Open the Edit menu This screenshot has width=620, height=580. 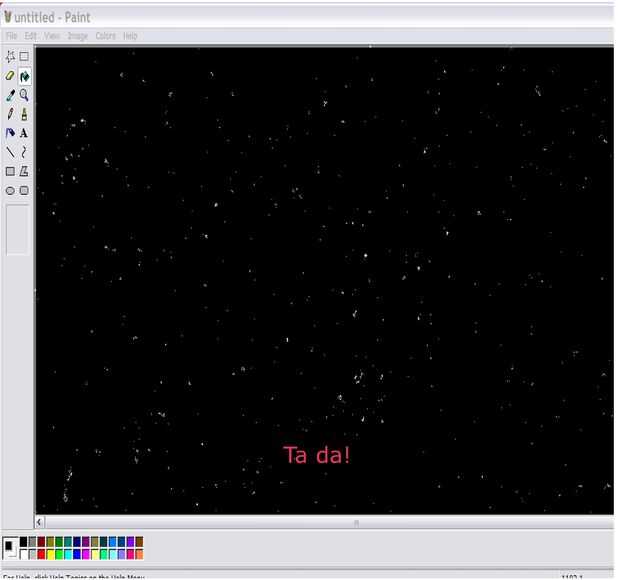pos(30,36)
